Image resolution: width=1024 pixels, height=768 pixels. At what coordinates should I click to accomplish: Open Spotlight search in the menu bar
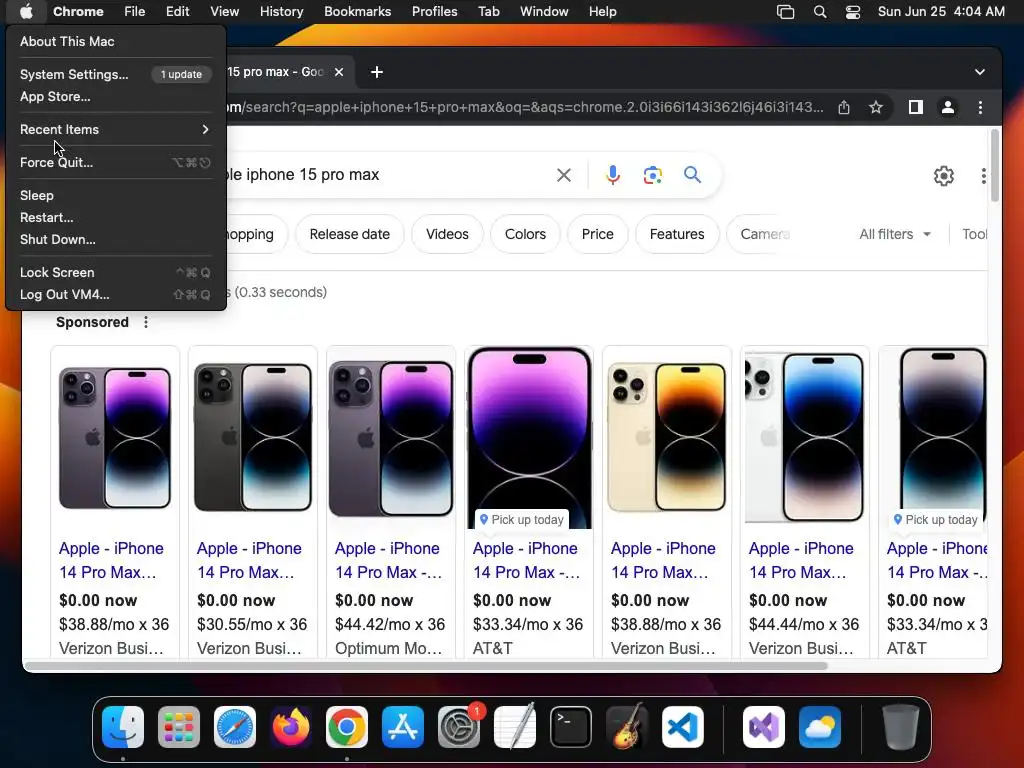820,12
